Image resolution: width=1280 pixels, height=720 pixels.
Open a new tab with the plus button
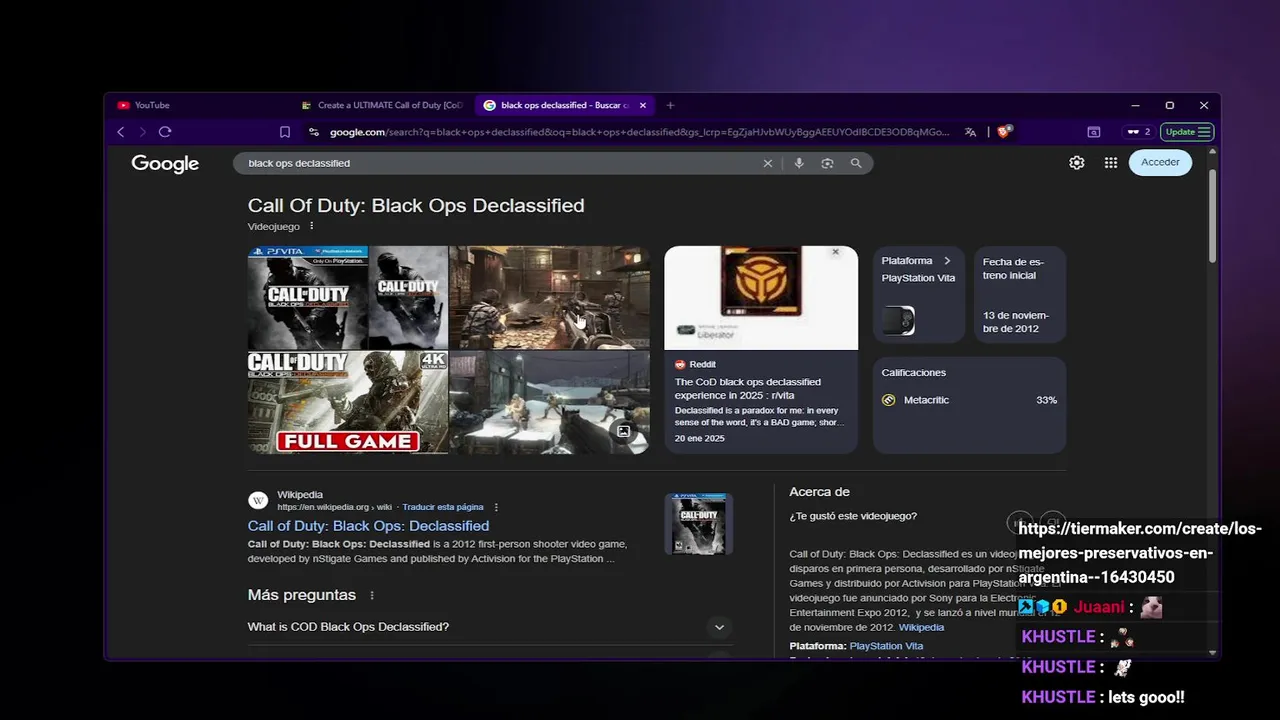670,105
